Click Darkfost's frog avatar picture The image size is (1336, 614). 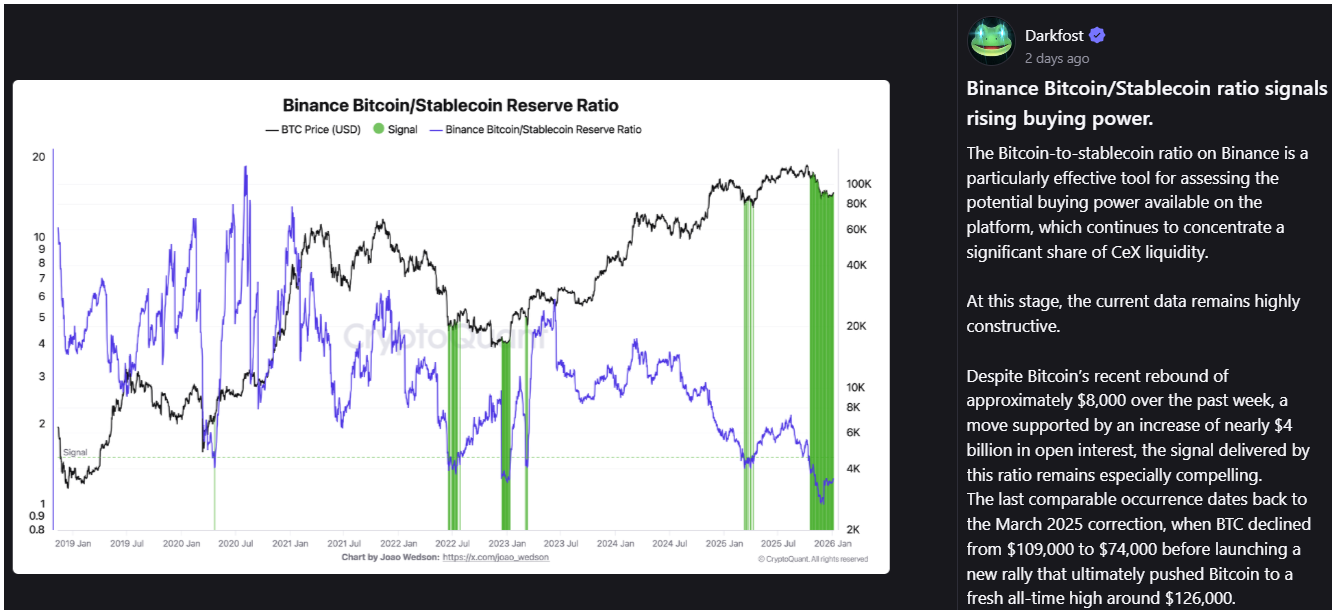click(x=991, y=43)
